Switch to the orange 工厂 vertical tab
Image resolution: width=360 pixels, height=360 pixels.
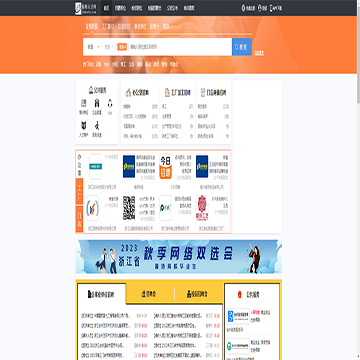[x=79, y=191]
